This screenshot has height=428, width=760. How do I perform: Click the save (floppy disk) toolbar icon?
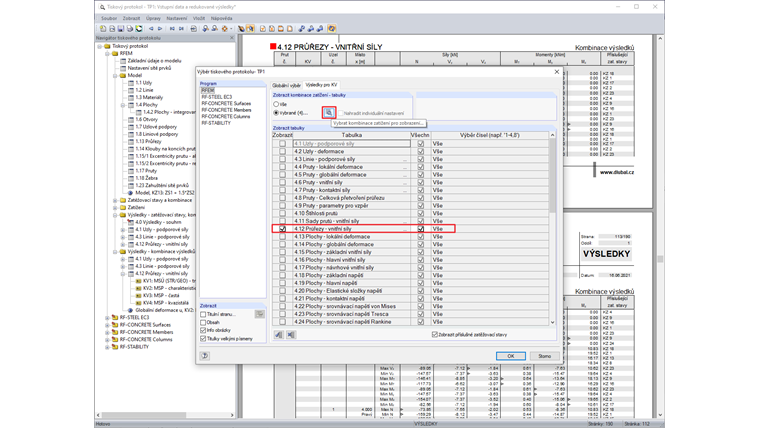coord(121,29)
